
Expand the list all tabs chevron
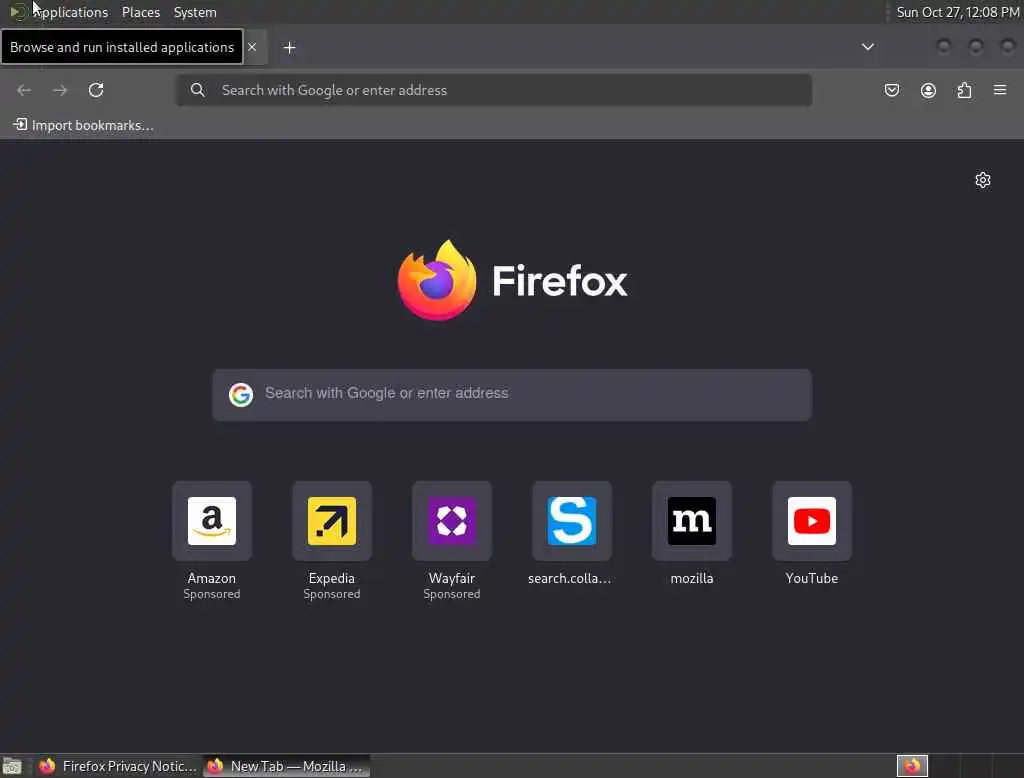(x=867, y=47)
